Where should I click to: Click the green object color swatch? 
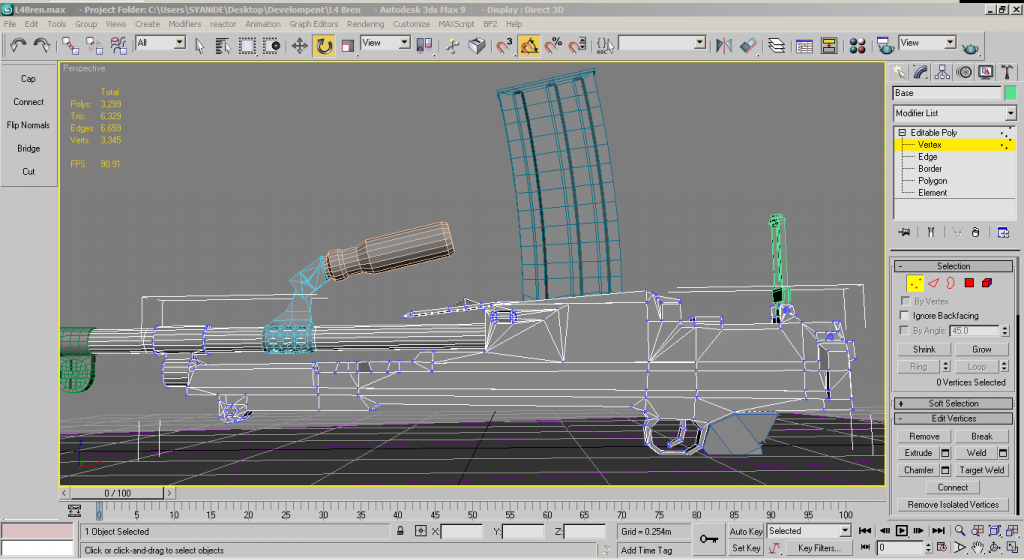(x=1010, y=93)
